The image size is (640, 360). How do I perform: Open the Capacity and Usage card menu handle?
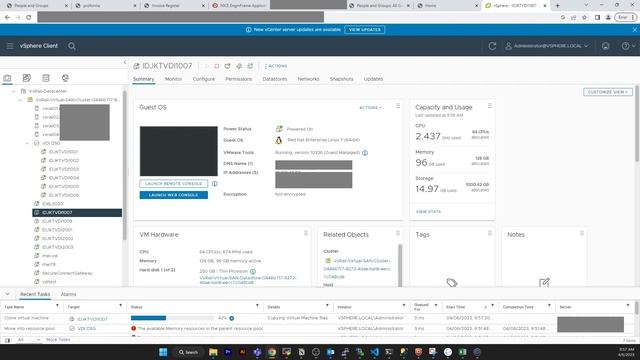[x=490, y=106]
